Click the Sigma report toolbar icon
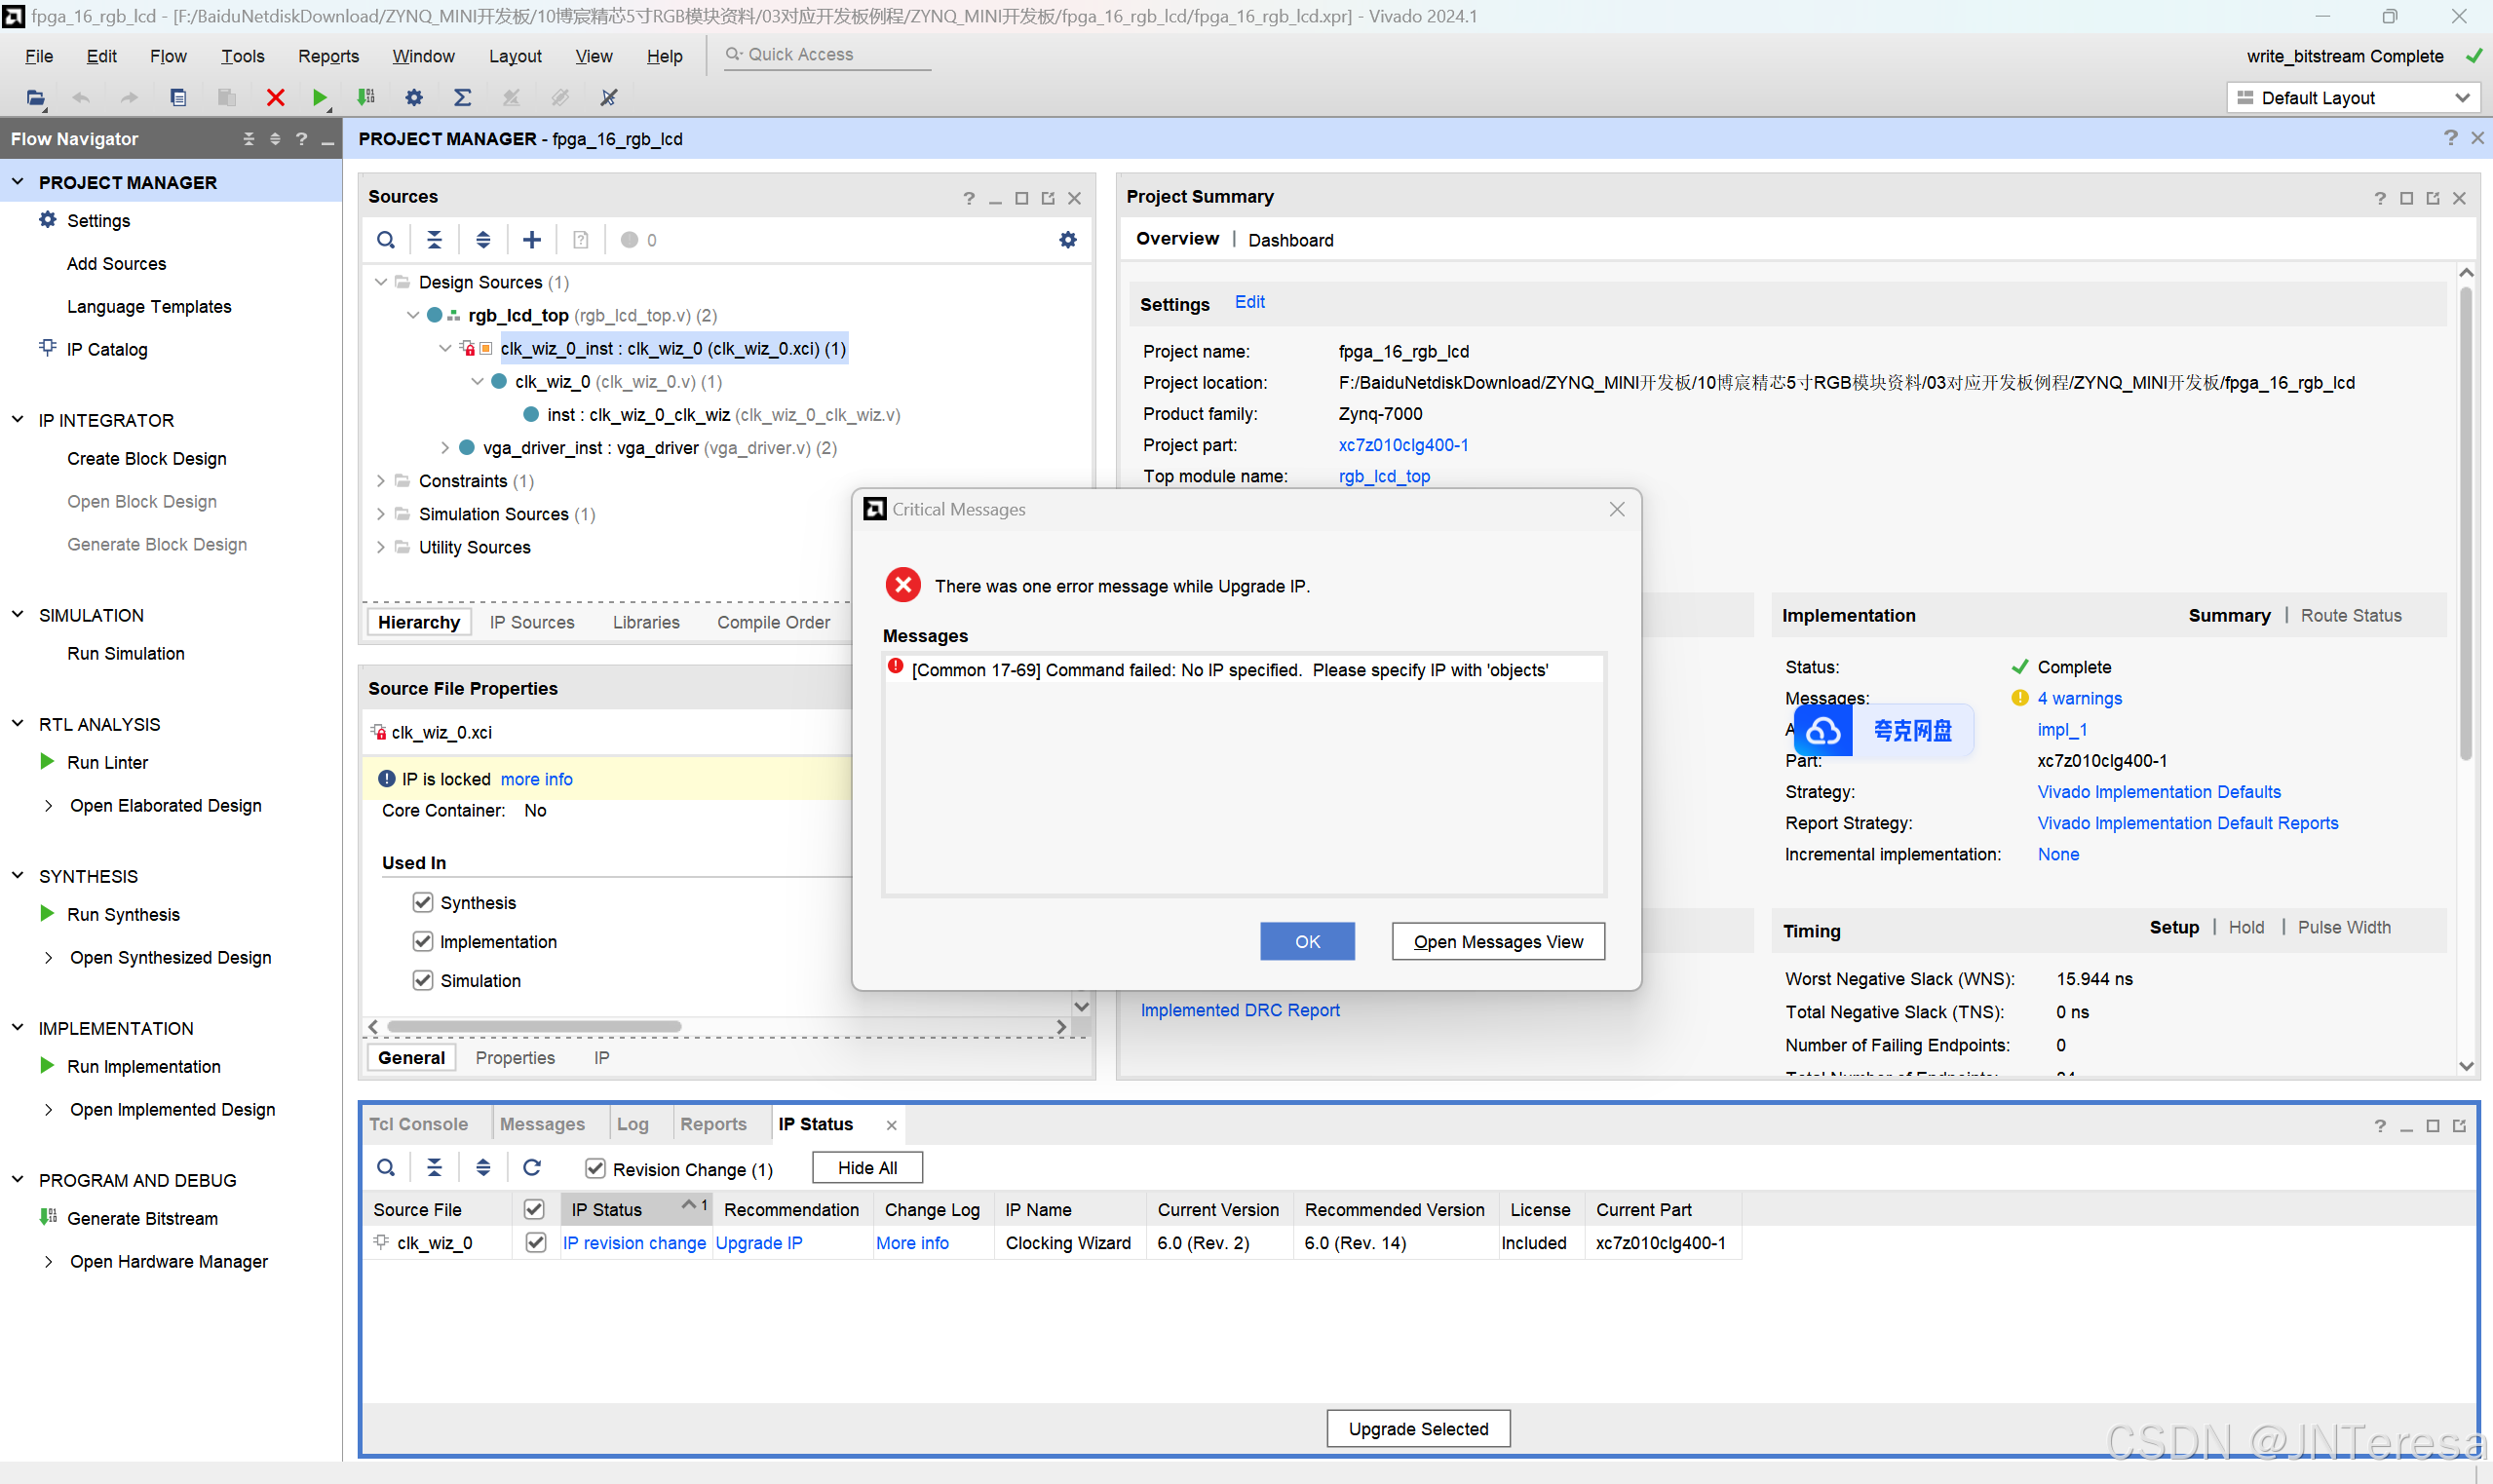2493x1484 pixels. 462,97
